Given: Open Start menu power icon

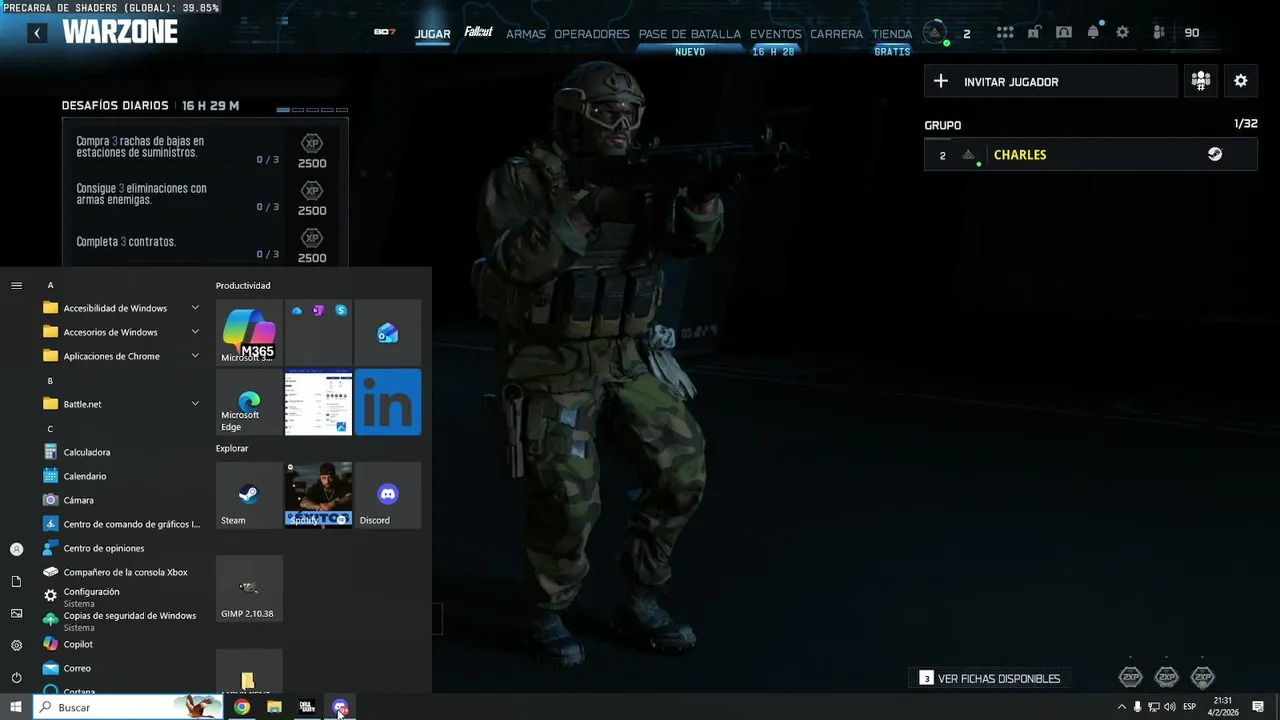Looking at the screenshot, I should (16, 677).
